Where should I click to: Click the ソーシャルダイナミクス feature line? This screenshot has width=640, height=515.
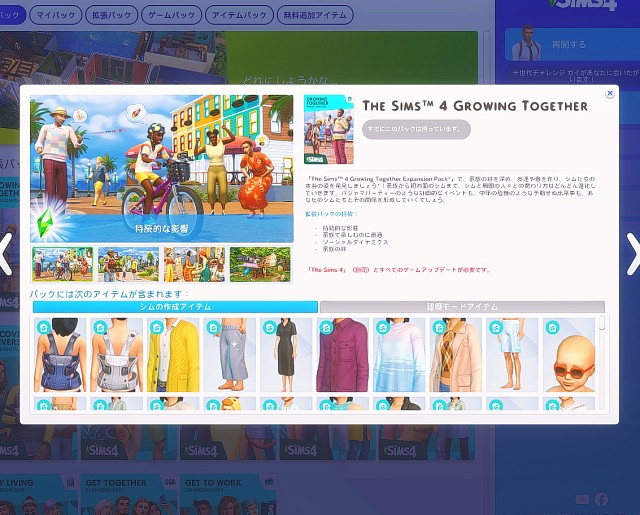(355, 242)
